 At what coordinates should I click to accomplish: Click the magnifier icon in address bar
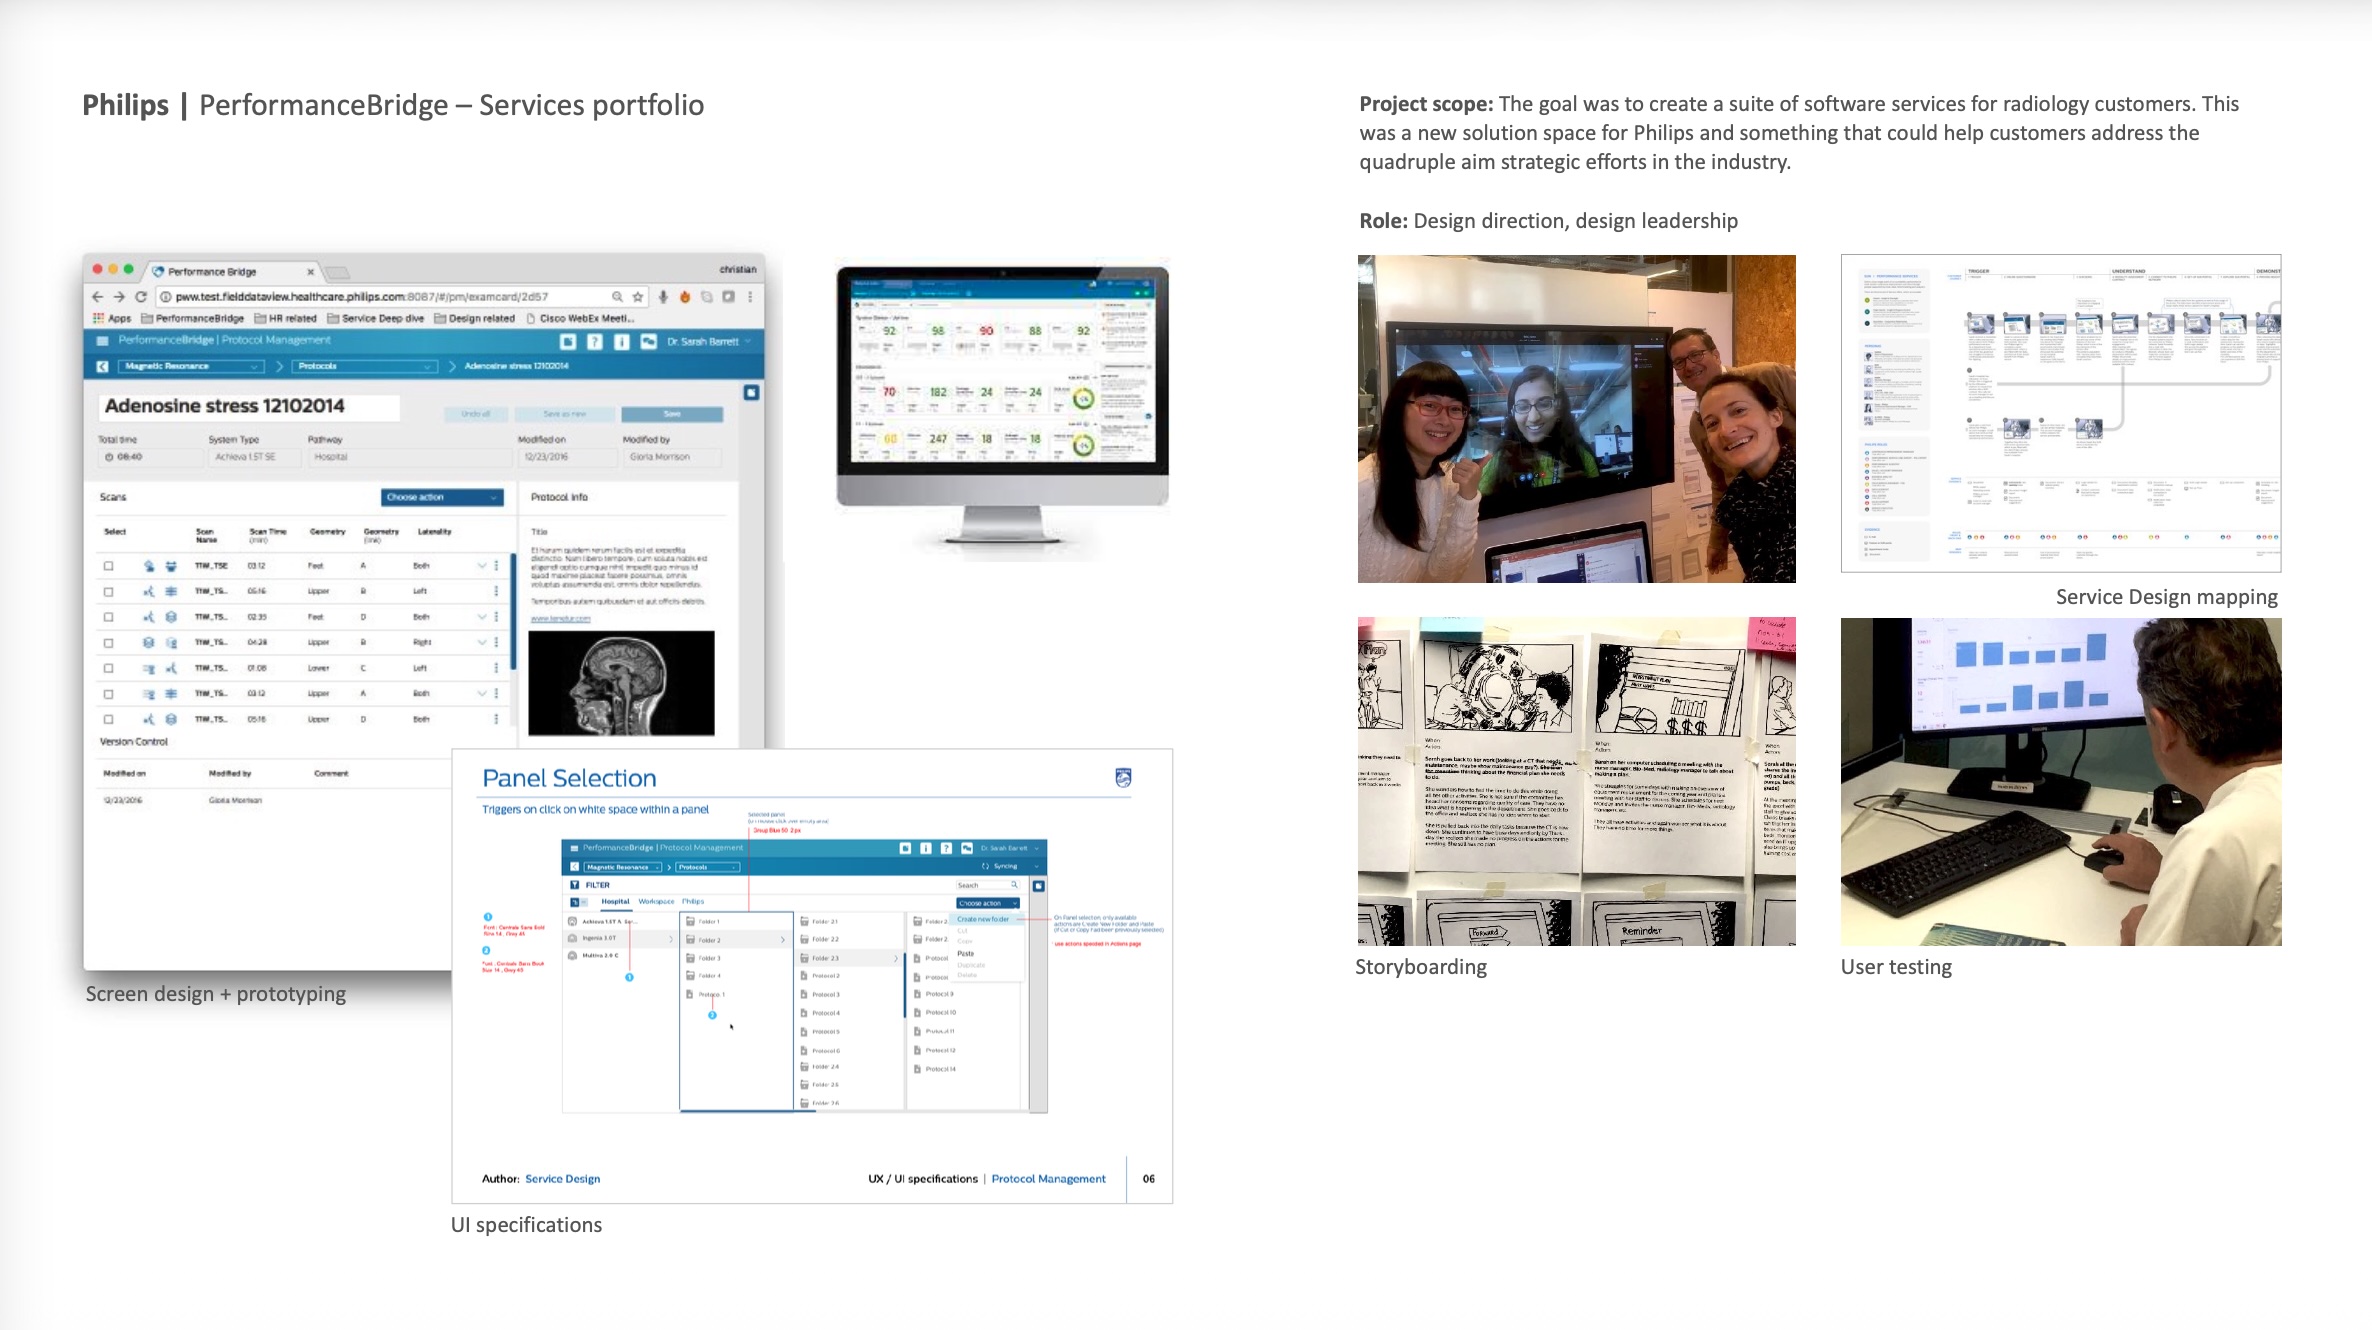(617, 297)
